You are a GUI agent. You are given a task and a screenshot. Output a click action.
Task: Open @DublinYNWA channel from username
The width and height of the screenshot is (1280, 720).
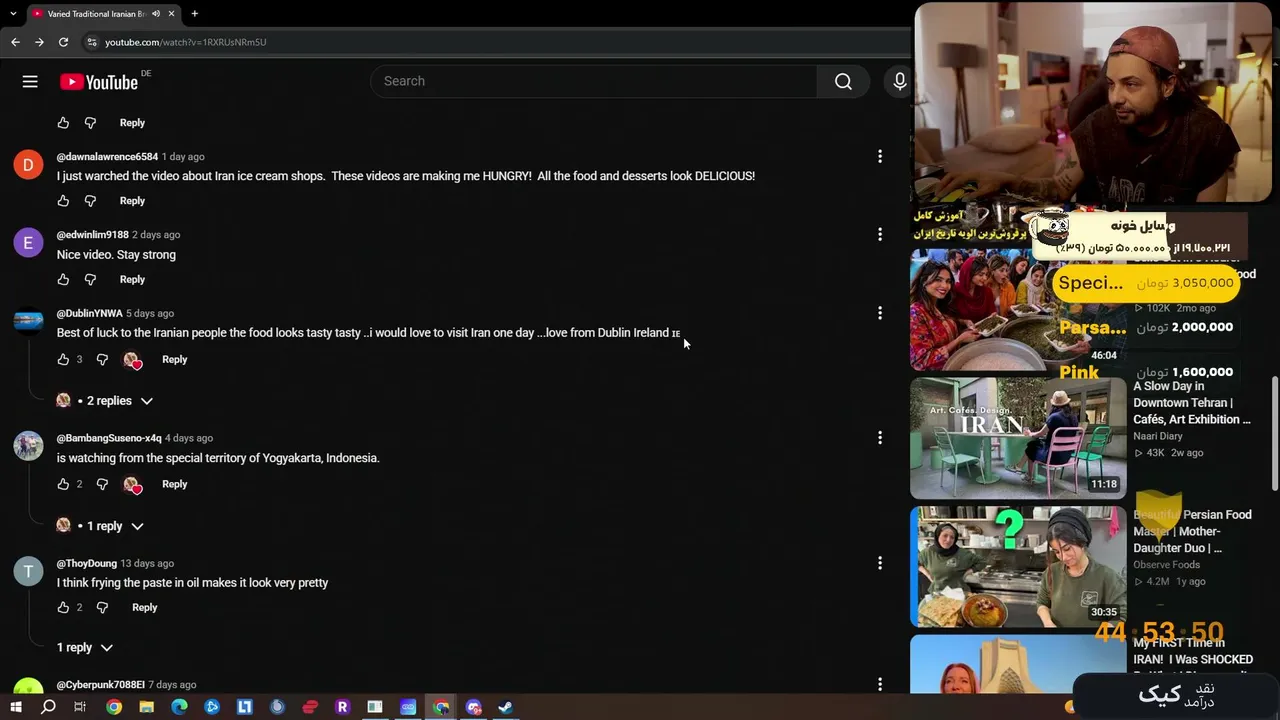click(x=90, y=314)
